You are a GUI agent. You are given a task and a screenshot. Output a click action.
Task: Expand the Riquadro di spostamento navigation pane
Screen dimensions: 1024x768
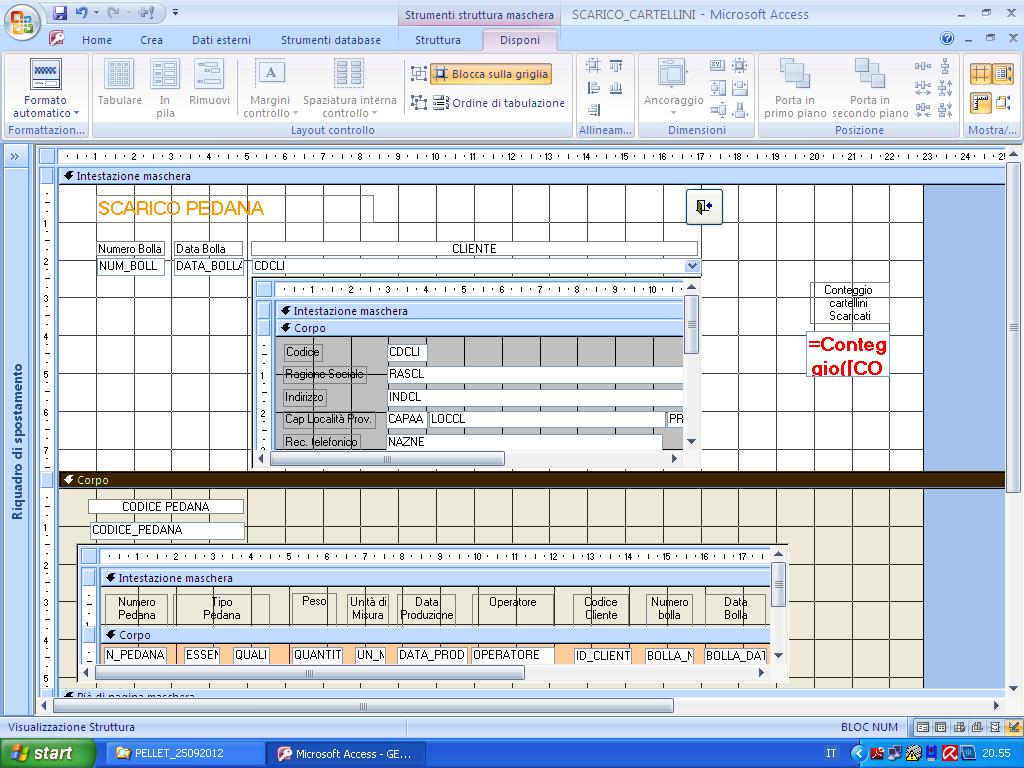14,156
